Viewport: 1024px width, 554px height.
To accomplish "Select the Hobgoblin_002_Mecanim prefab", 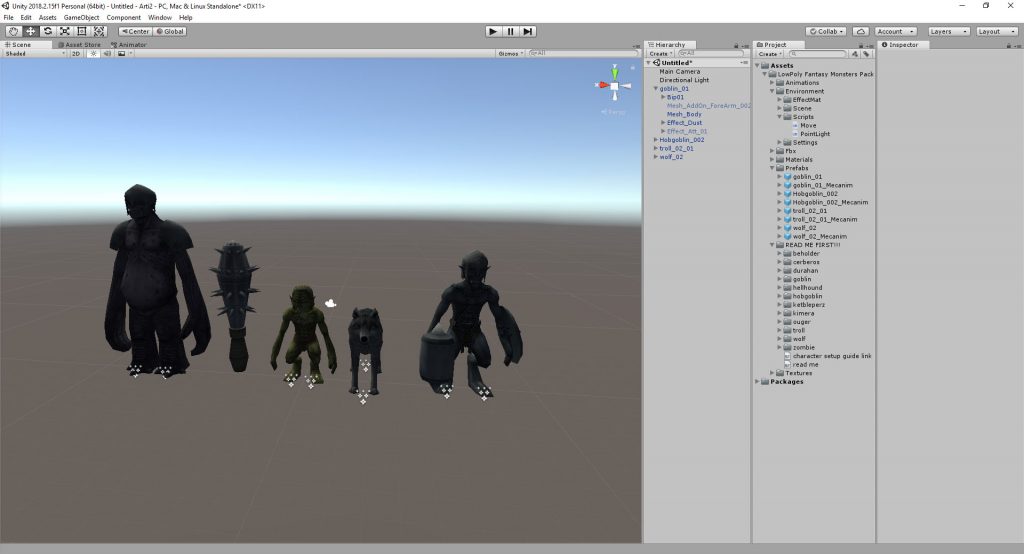I will [830, 202].
